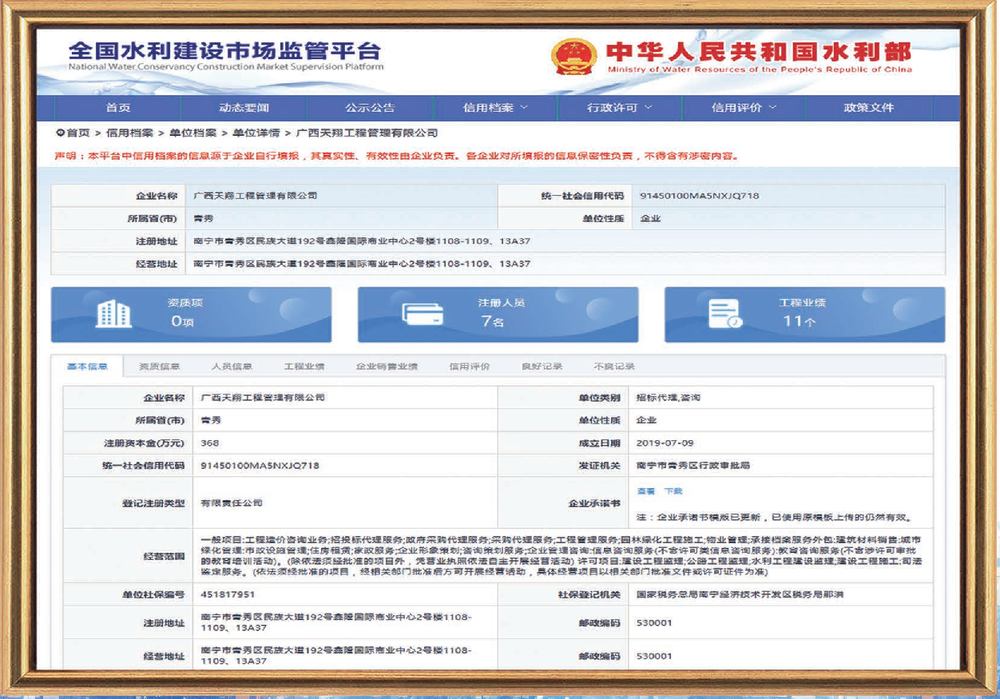Image resolution: width=1000 pixels, height=699 pixels.
Task: Switch to the 人员信息 tab
Action: 232,367
